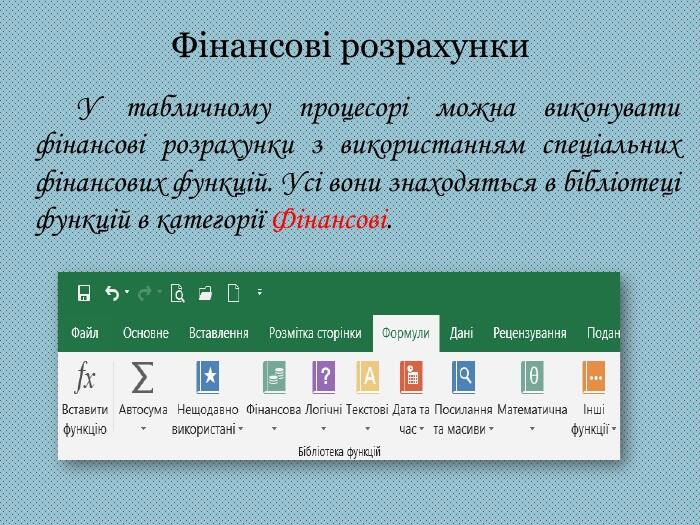Image resolution: width=700 pixels, height=525 pixels.
Task: Click the Save floppy disk icon
Action: coord(84,293)
